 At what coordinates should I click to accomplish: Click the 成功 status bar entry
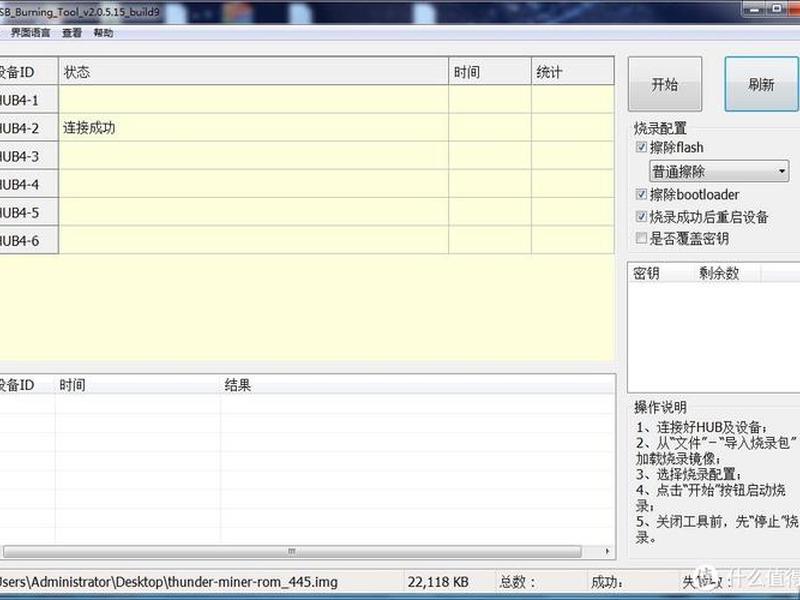pyautogui.click(x=607, y=582)
